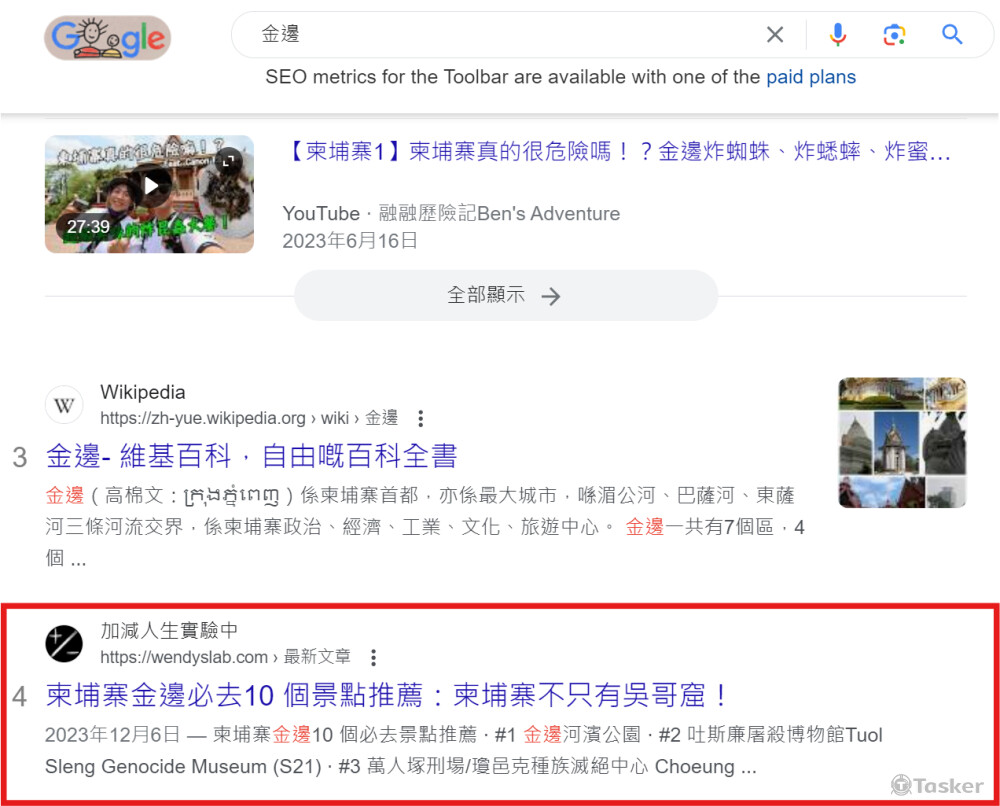Expand the video preview fullscreen icon
Viewport: 1000px width, 806px height.
pos(228,161)
